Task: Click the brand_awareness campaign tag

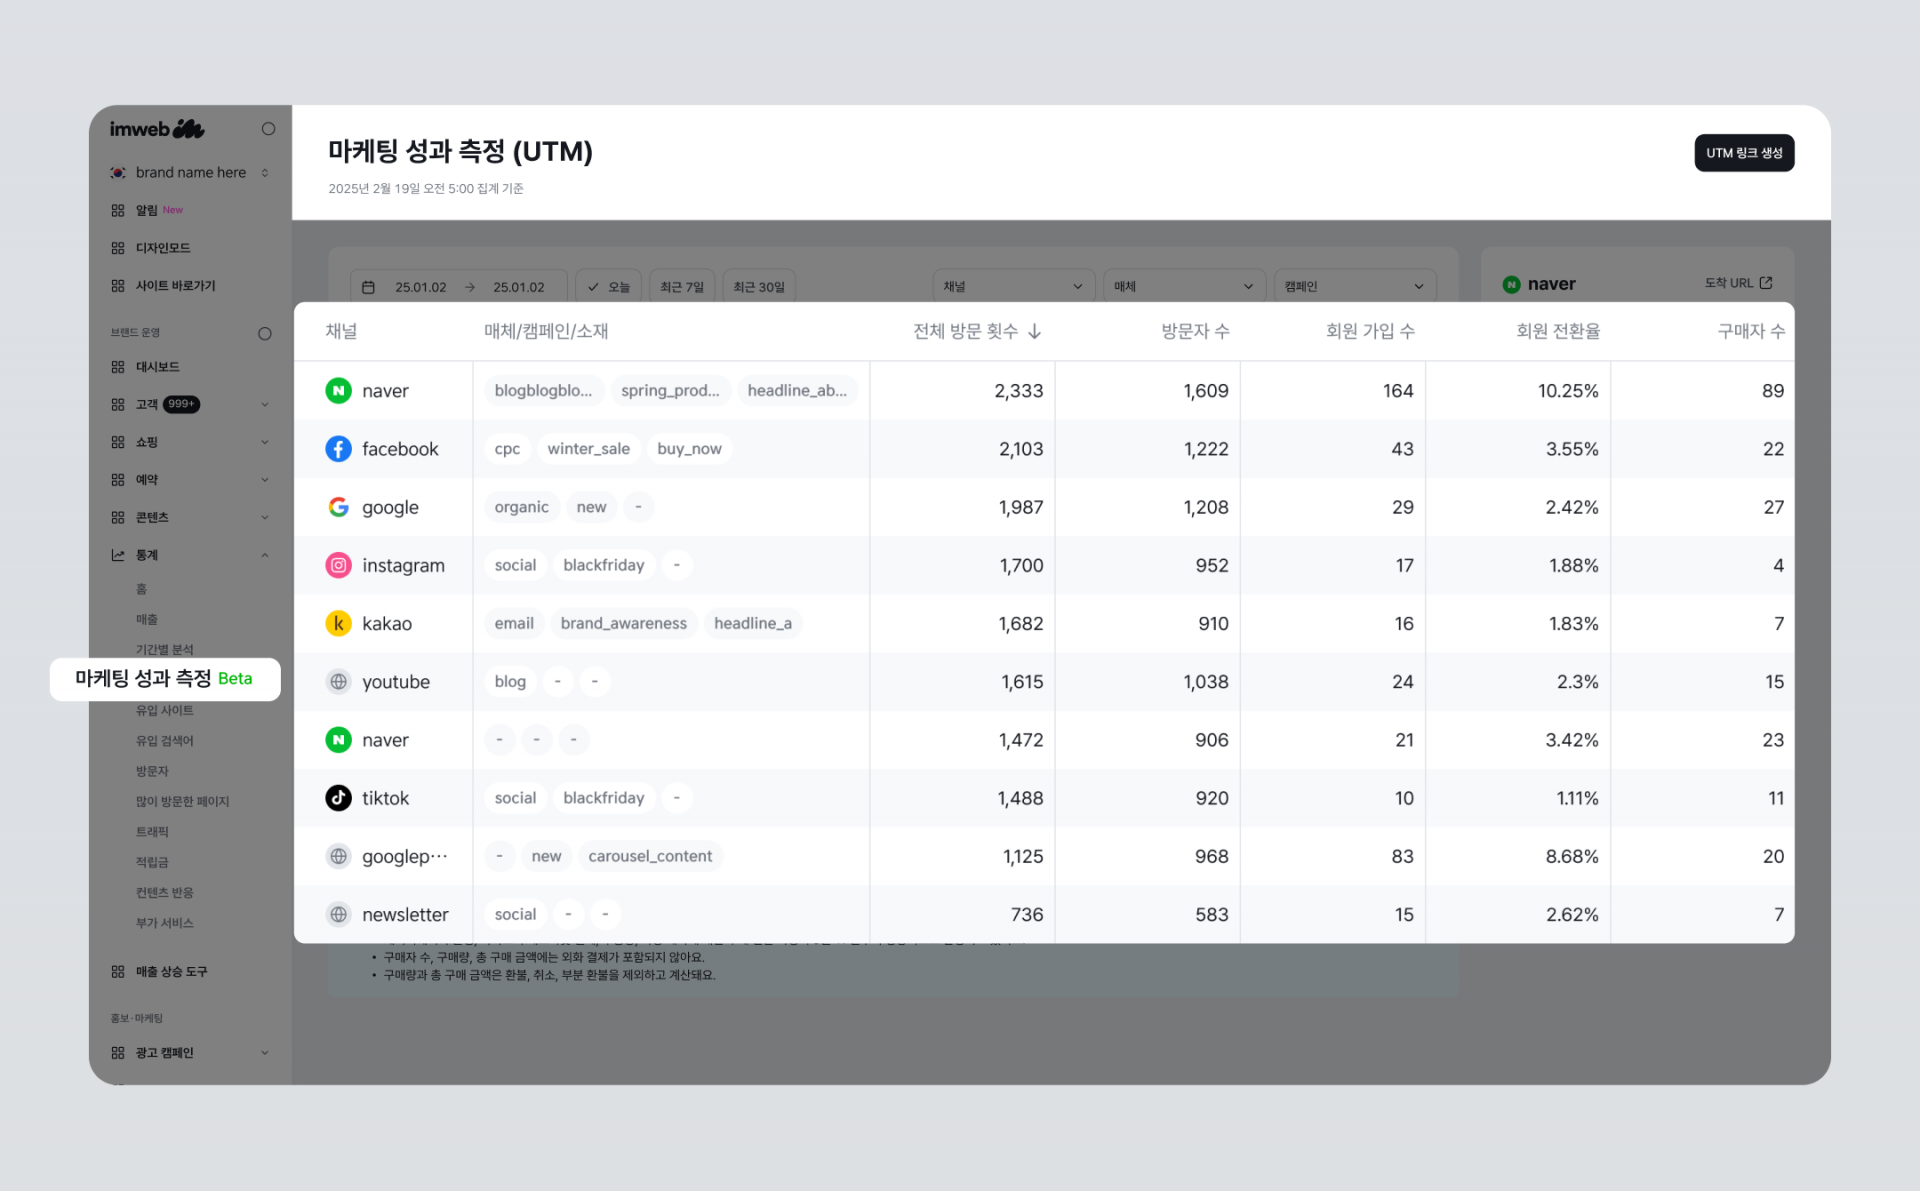Action: [623, 624]
